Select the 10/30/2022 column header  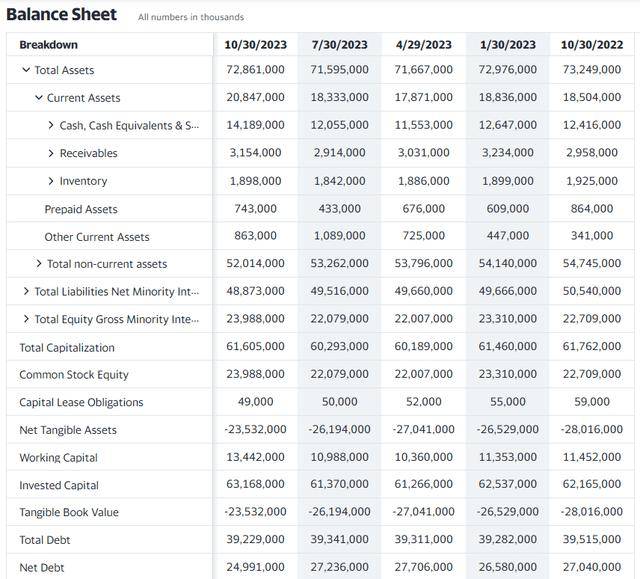click(592, 44)
